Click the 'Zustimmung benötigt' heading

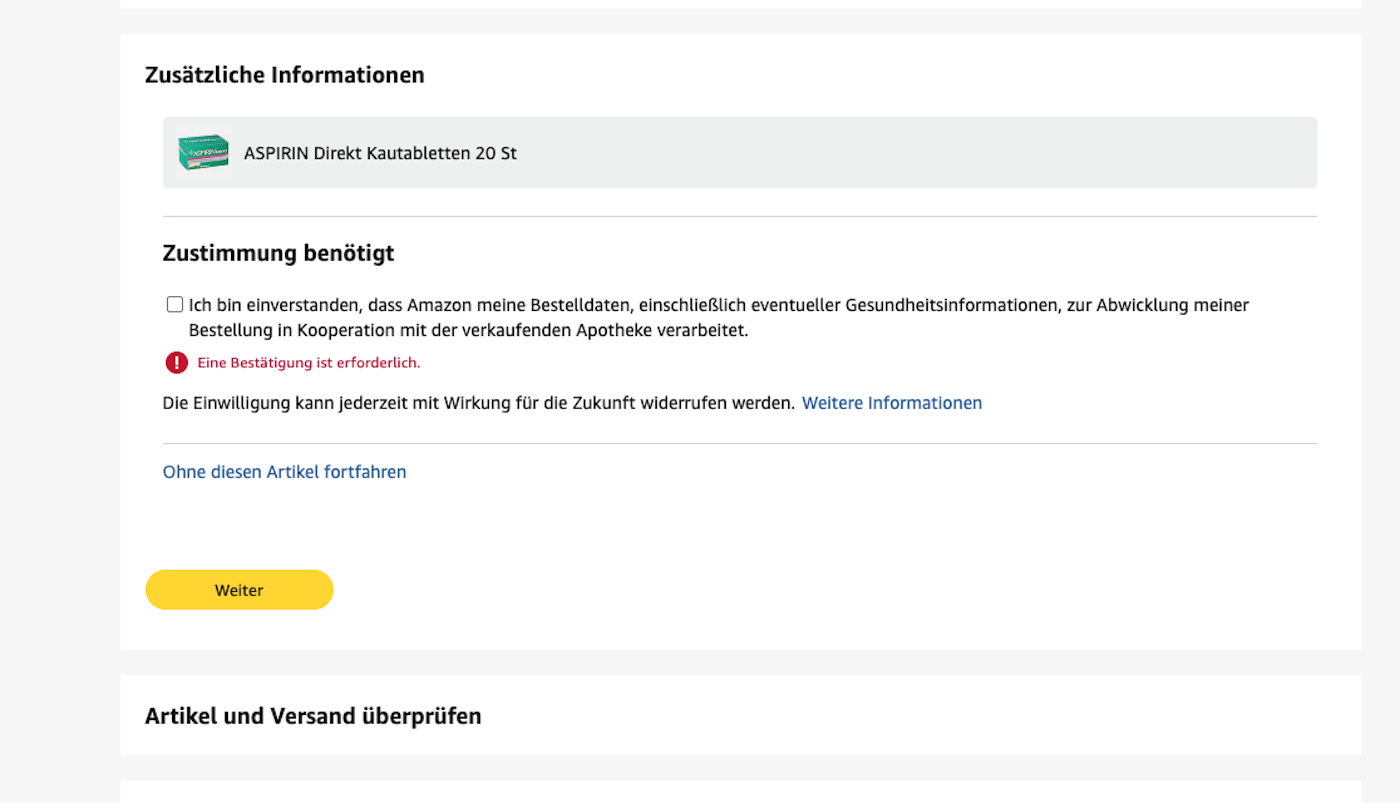pyautogui.click(x=278, y=253)
